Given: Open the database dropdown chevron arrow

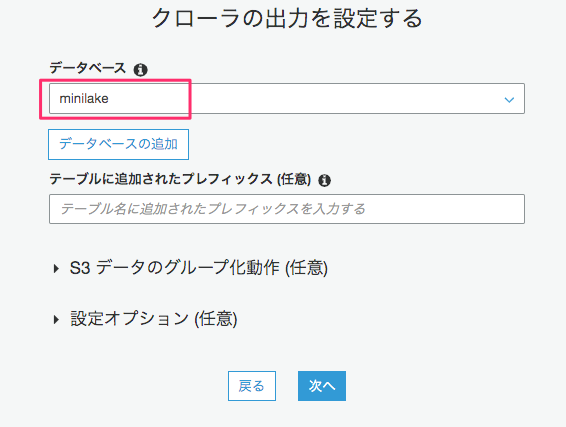Looking at the screenshot, I should click(x=509, y=100).
